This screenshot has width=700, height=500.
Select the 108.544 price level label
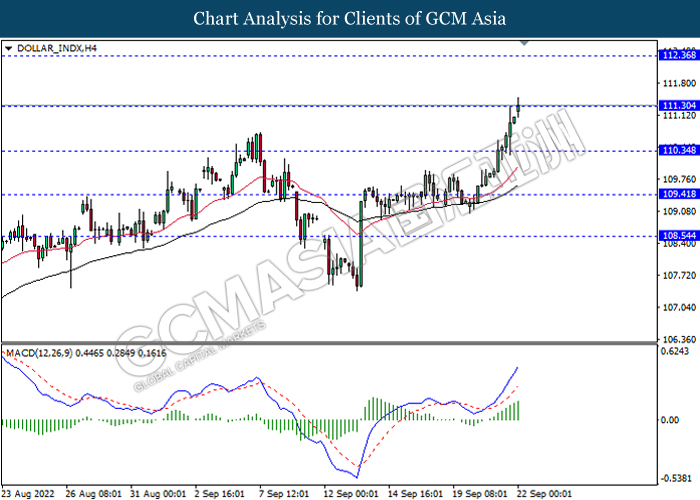pos(679,236)
